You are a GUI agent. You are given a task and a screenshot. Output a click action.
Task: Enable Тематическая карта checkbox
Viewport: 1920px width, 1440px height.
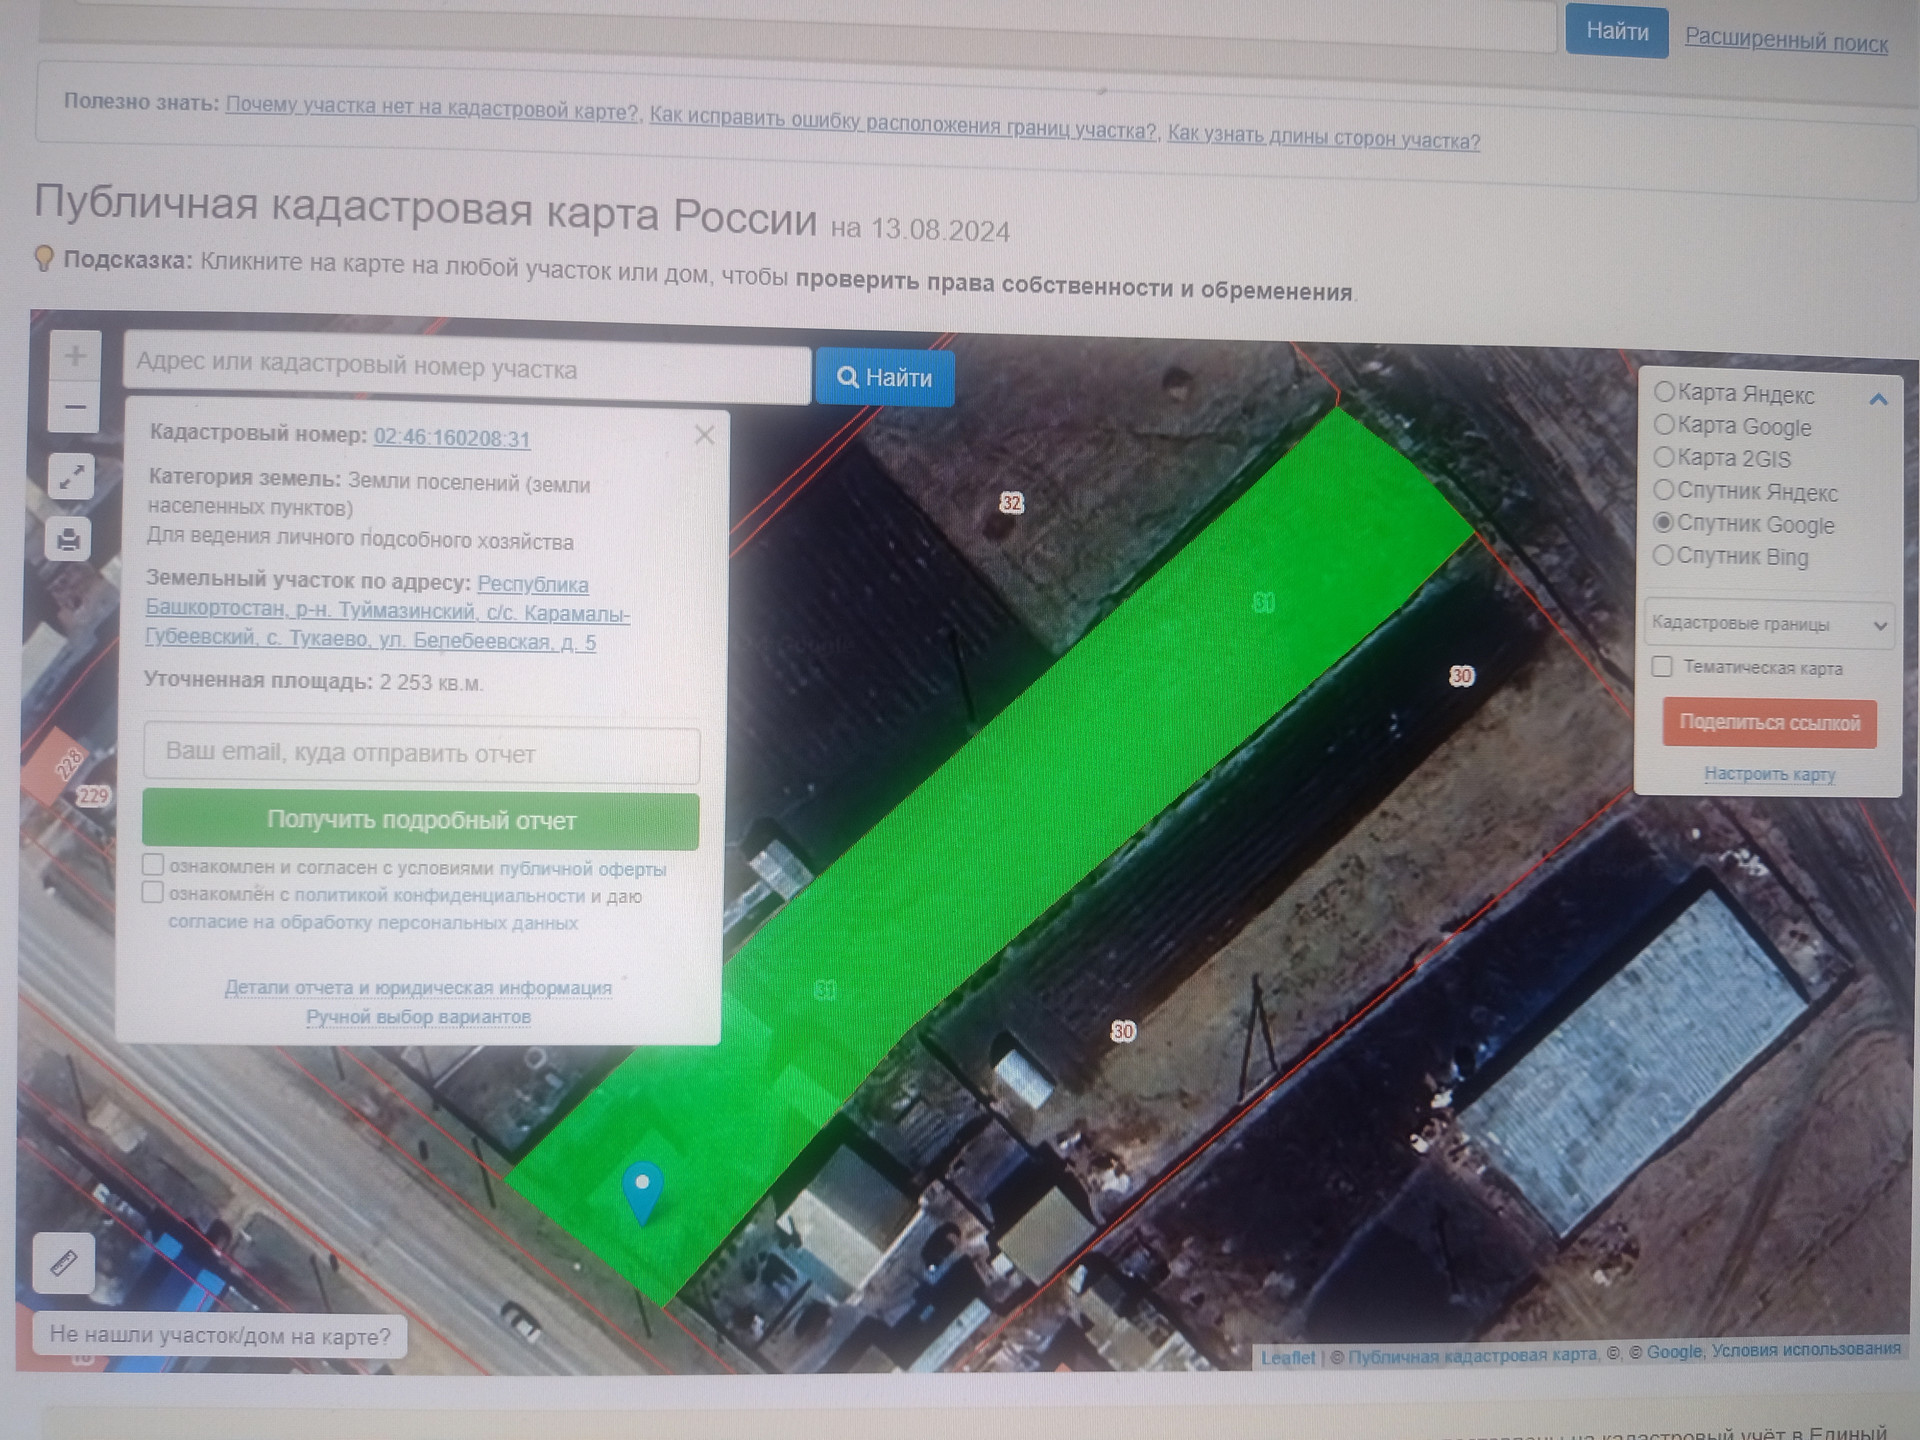[x=1662, y=667]
